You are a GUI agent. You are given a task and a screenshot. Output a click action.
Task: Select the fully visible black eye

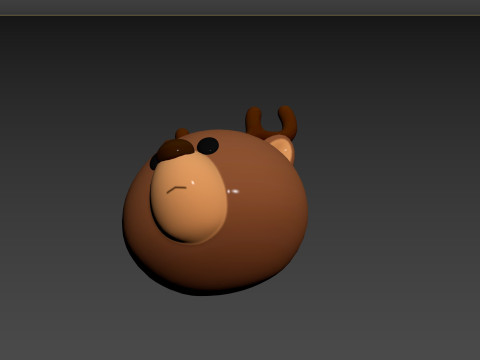coord(208,146)
